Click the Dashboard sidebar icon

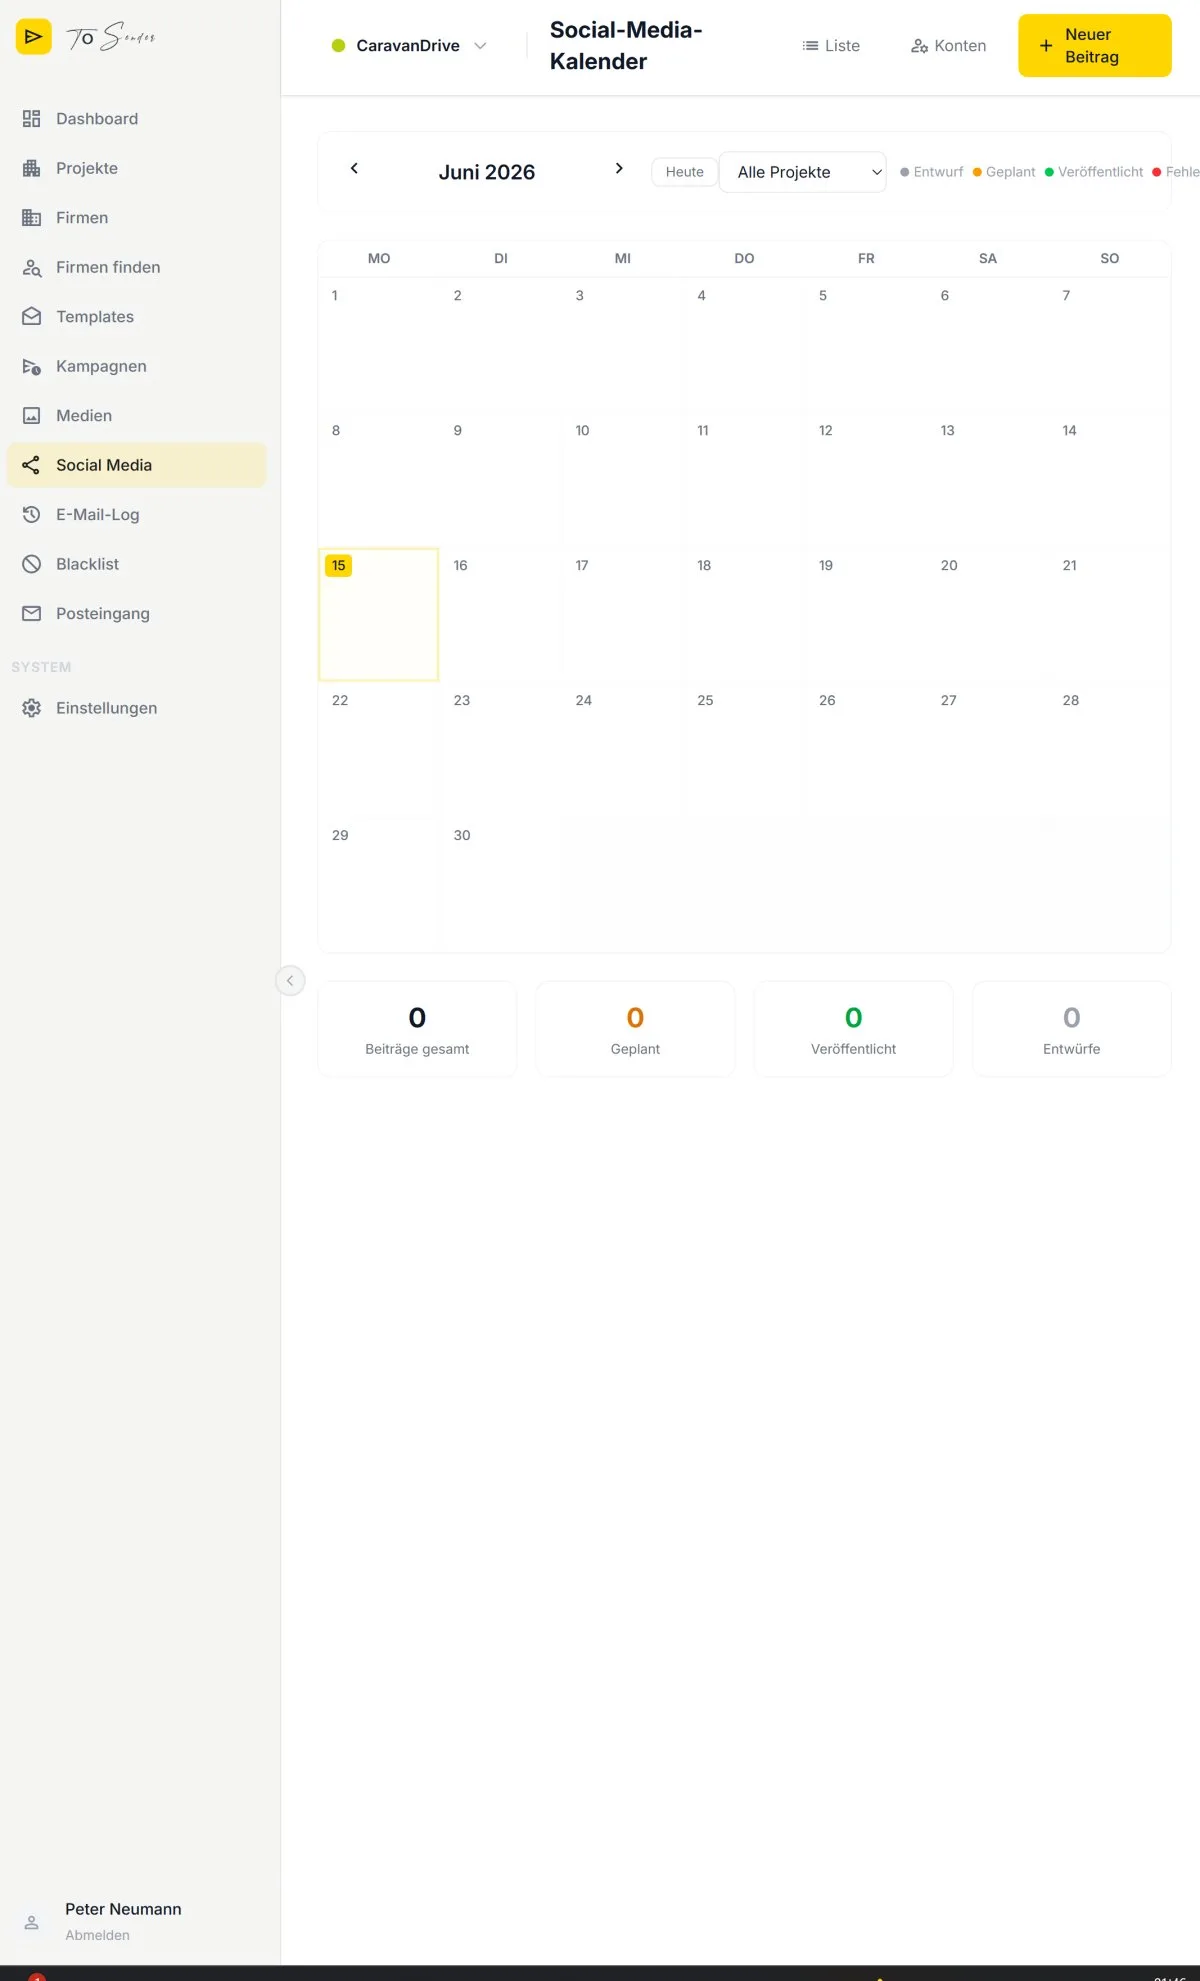pos(32,119)
